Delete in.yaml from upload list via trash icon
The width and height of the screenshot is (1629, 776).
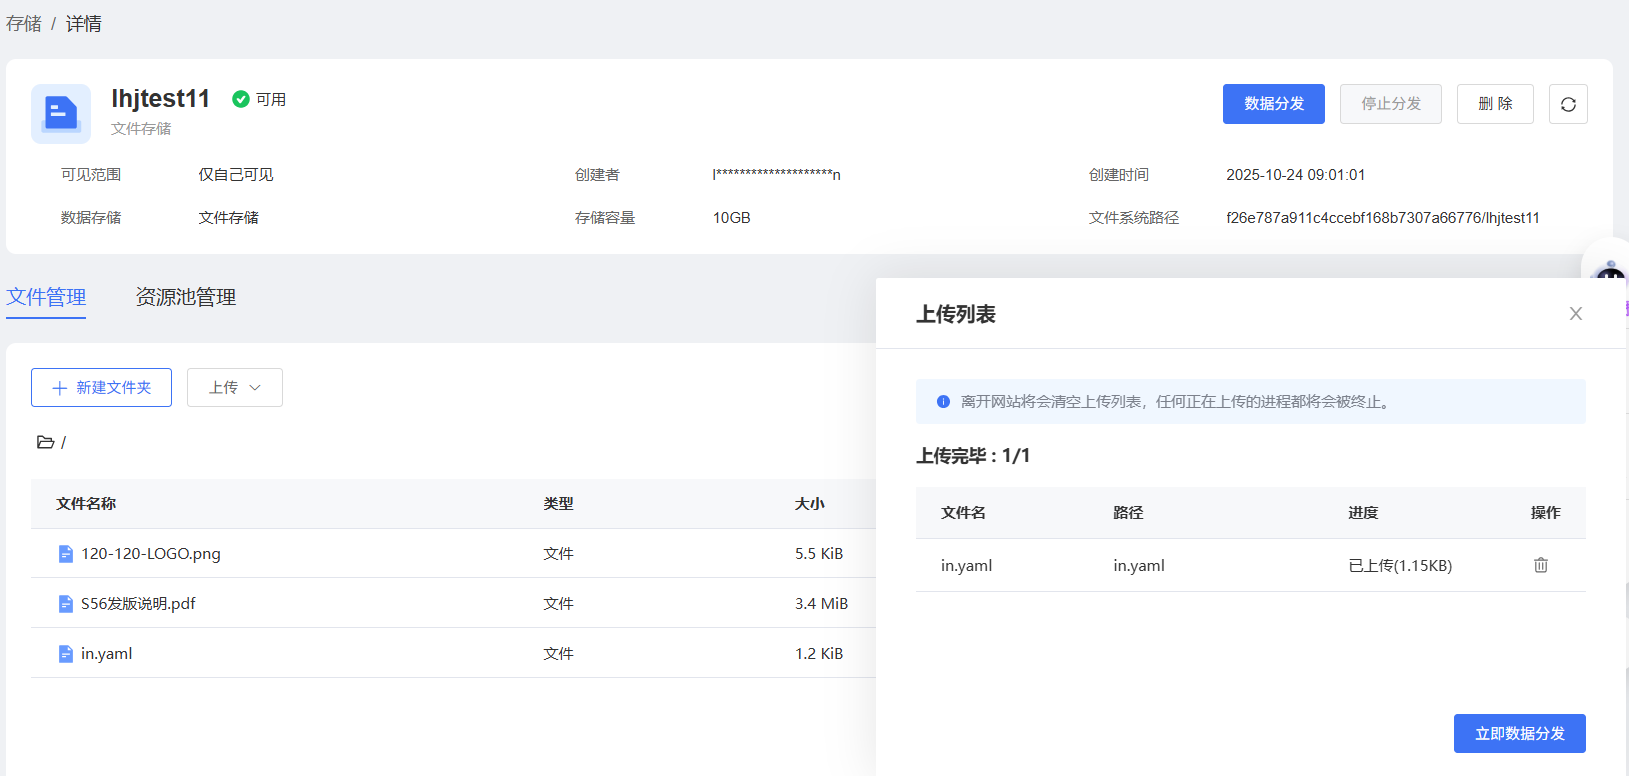point(1540,565)
